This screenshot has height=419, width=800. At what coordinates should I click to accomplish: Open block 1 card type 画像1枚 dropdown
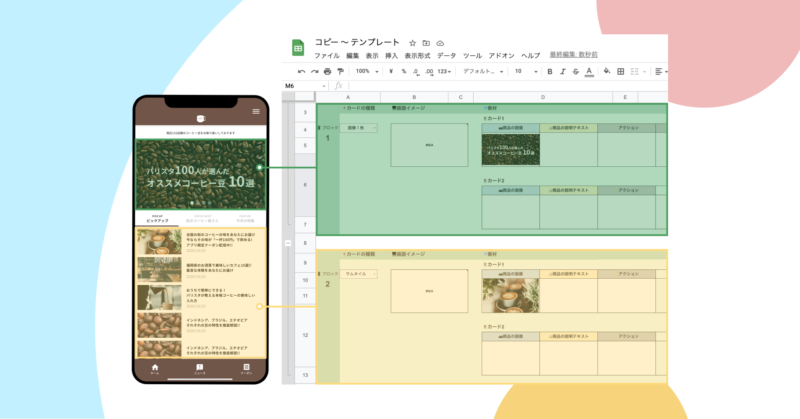point(359,128)
